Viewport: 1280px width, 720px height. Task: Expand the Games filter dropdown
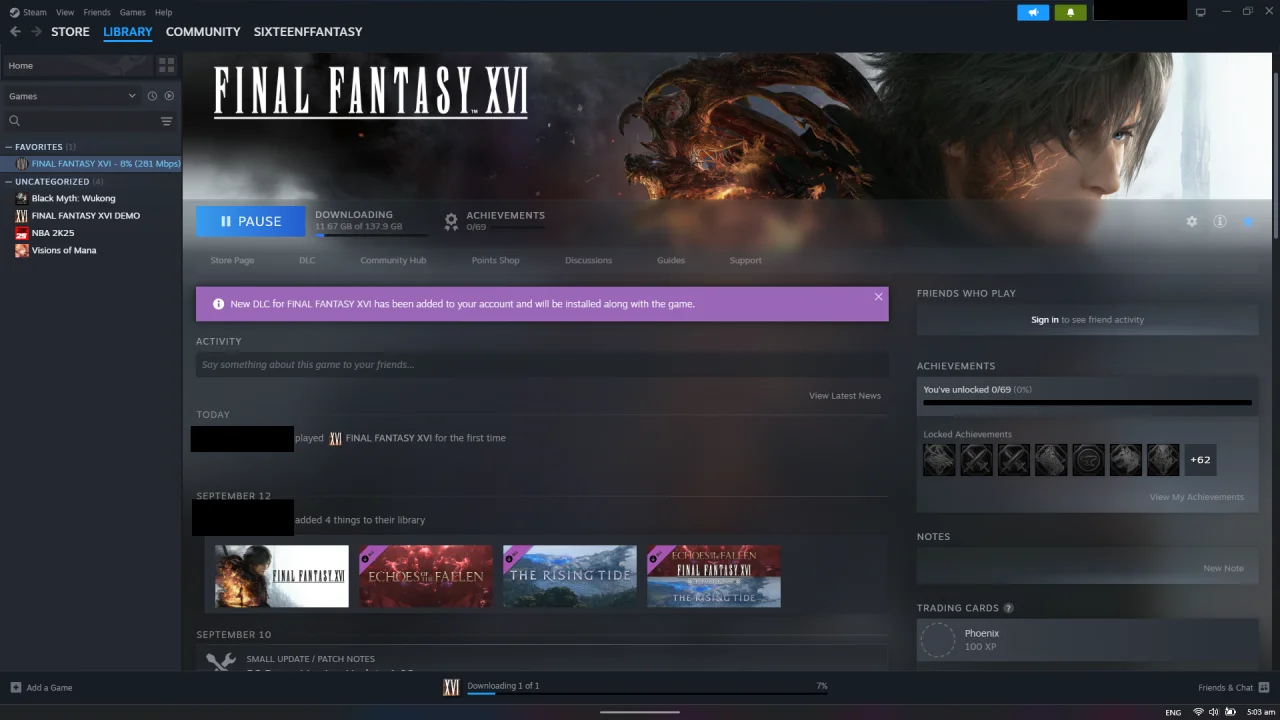(x=72, y=96)
